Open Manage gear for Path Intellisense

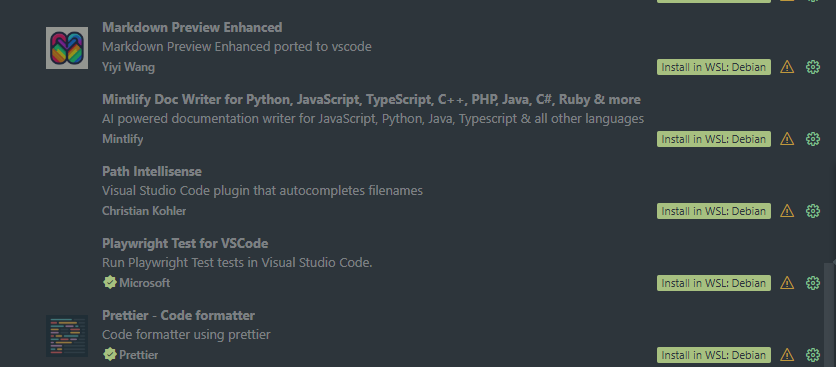click(x=813, y=211)
